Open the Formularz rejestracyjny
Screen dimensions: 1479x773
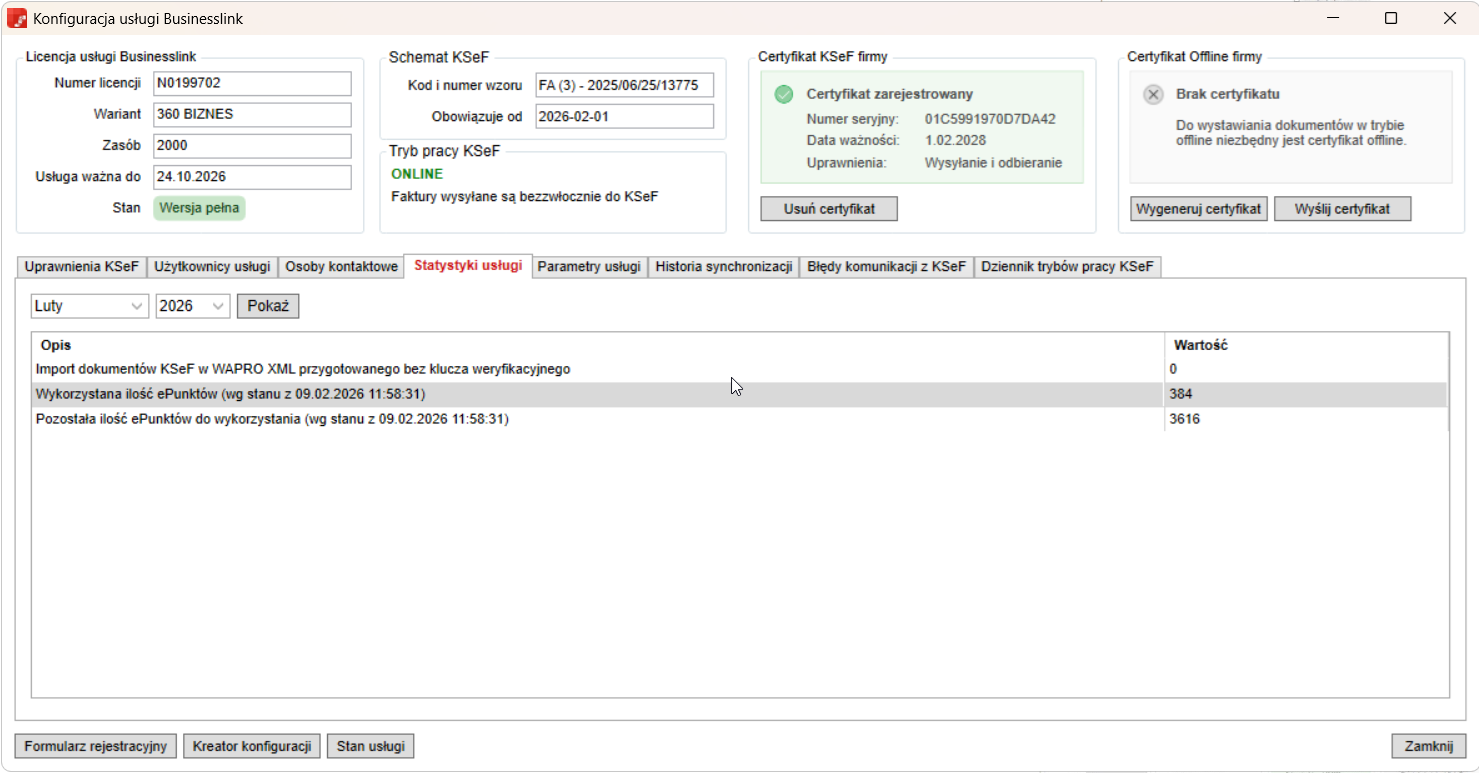point(96,746)
